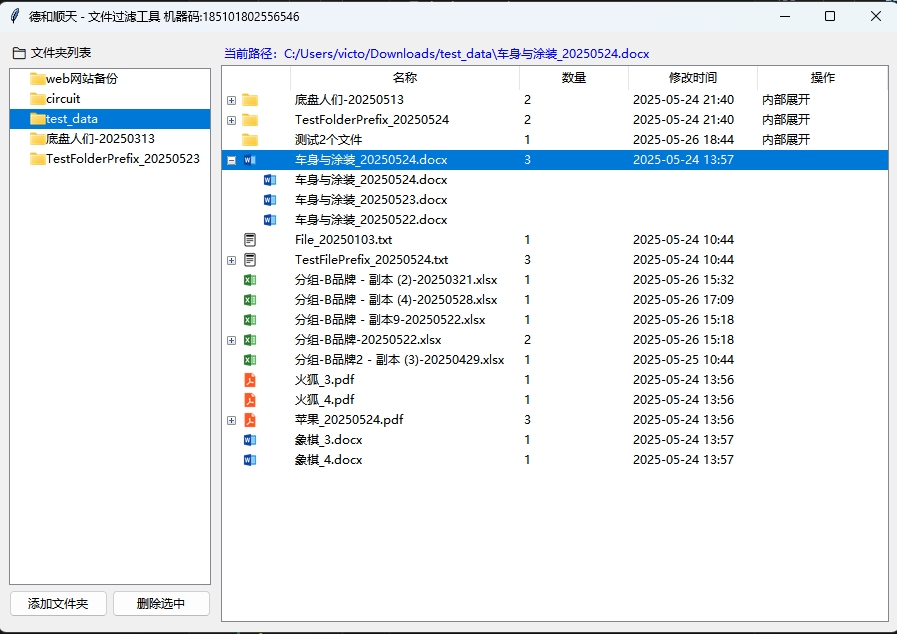Click the 添加文件夹 button

tap(58, 604)
